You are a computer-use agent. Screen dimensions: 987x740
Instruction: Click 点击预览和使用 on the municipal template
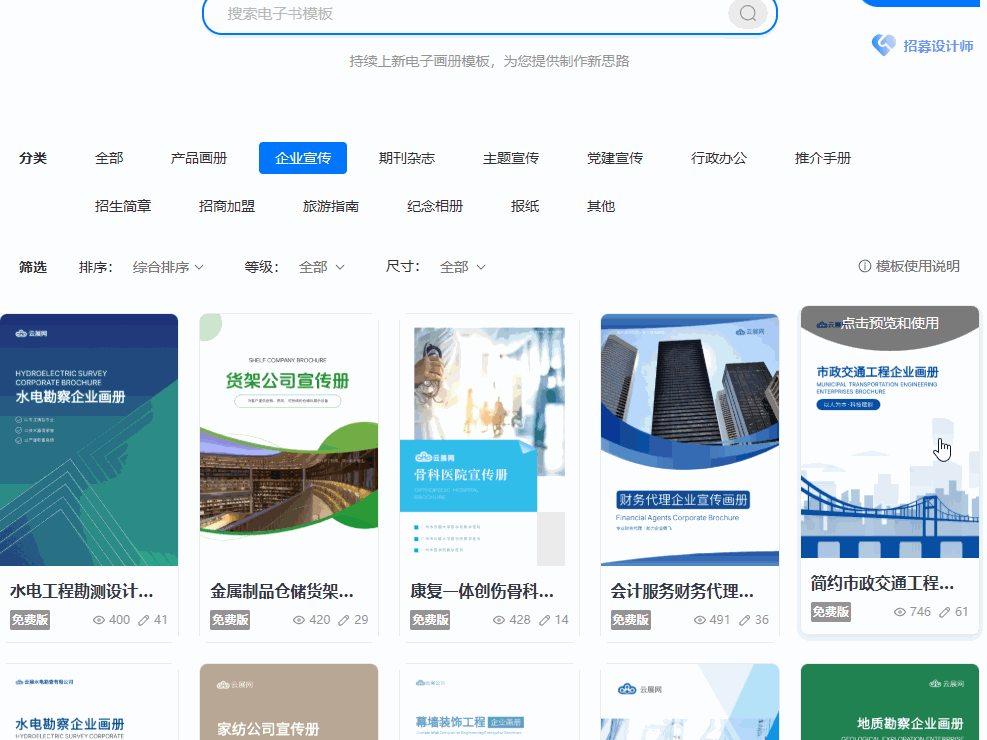889,323
